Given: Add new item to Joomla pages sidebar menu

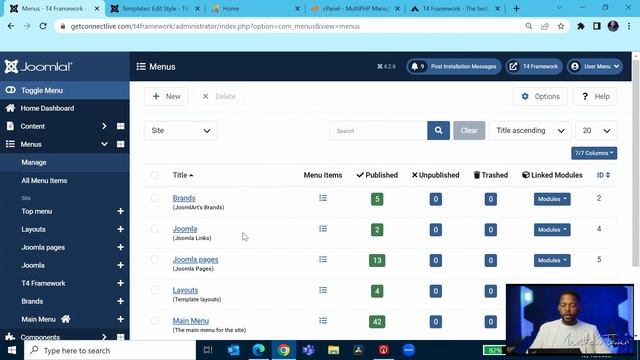Looking at the screenshot, I should click(120, 247).
